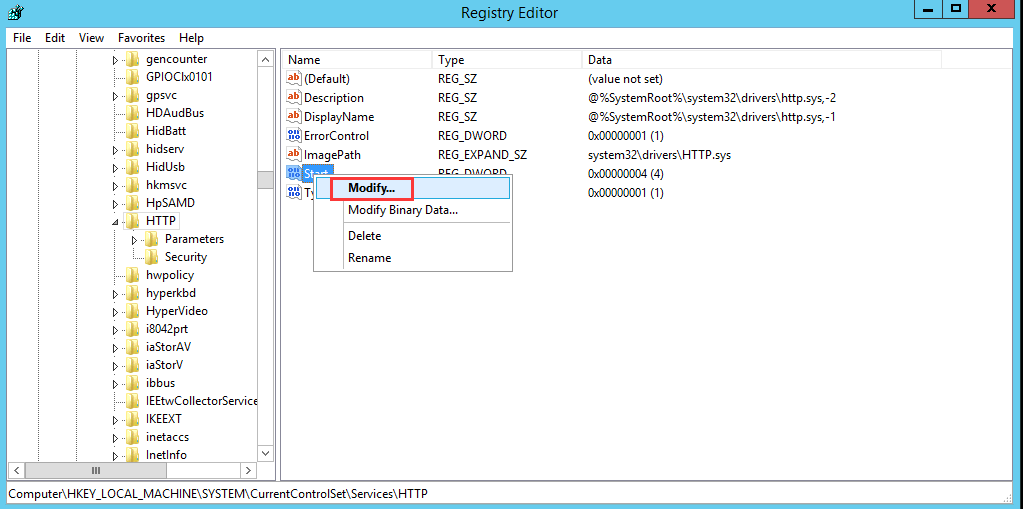Click the tree scrollbar up arrow
The width and height of the screenshot is (1023, 509).
(x=266, y=59)
